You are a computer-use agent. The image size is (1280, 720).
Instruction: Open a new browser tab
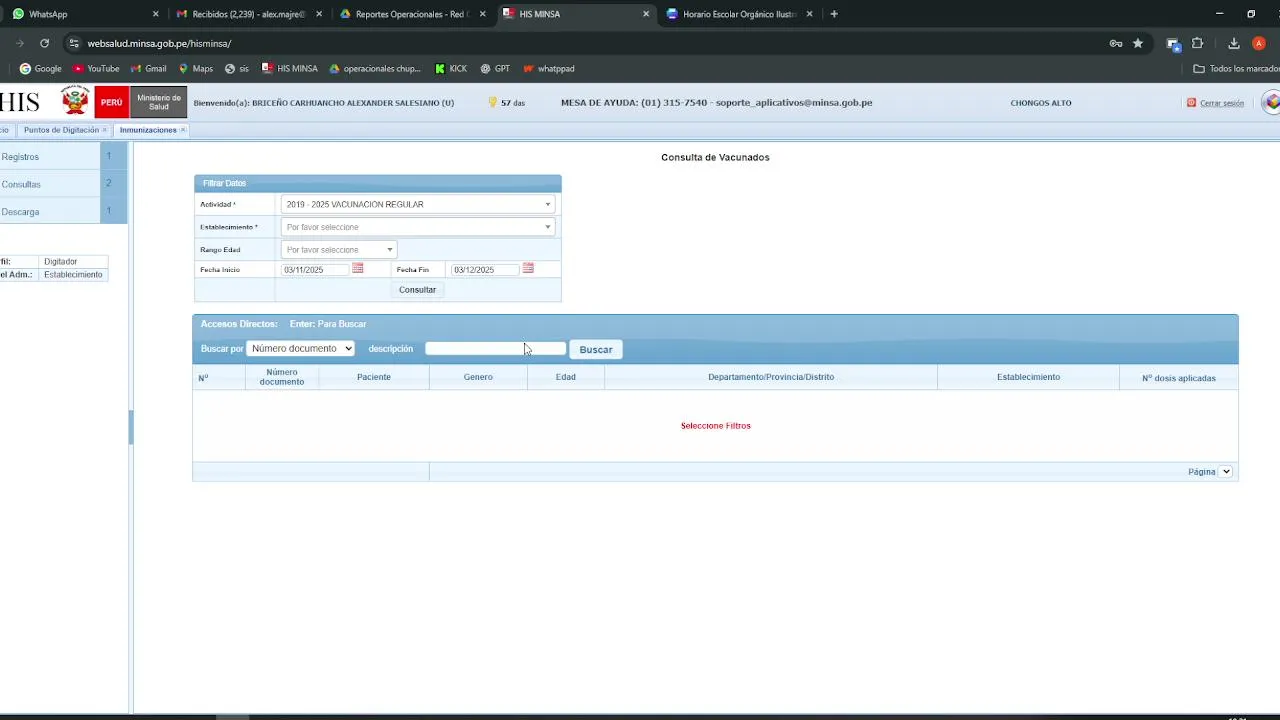(834, 14)
